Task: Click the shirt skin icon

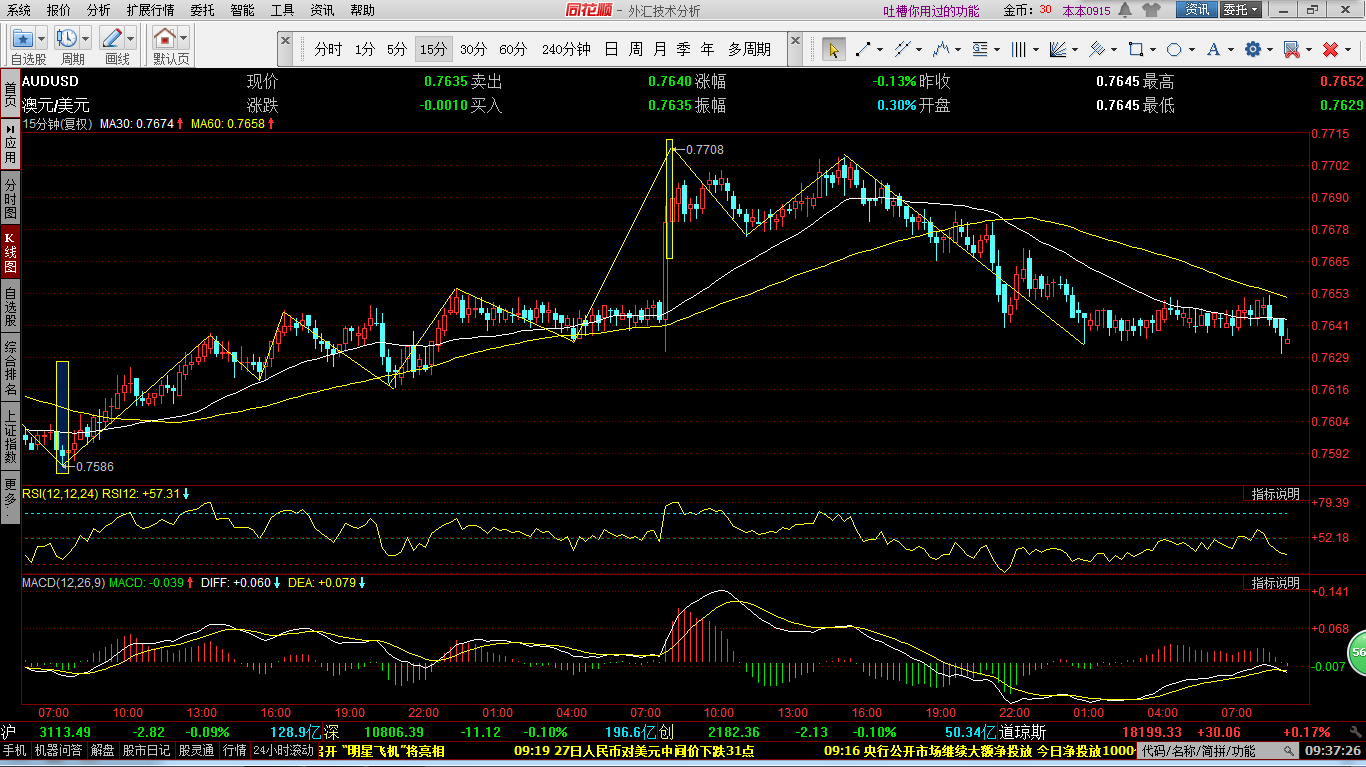Action: (1151, 10)
